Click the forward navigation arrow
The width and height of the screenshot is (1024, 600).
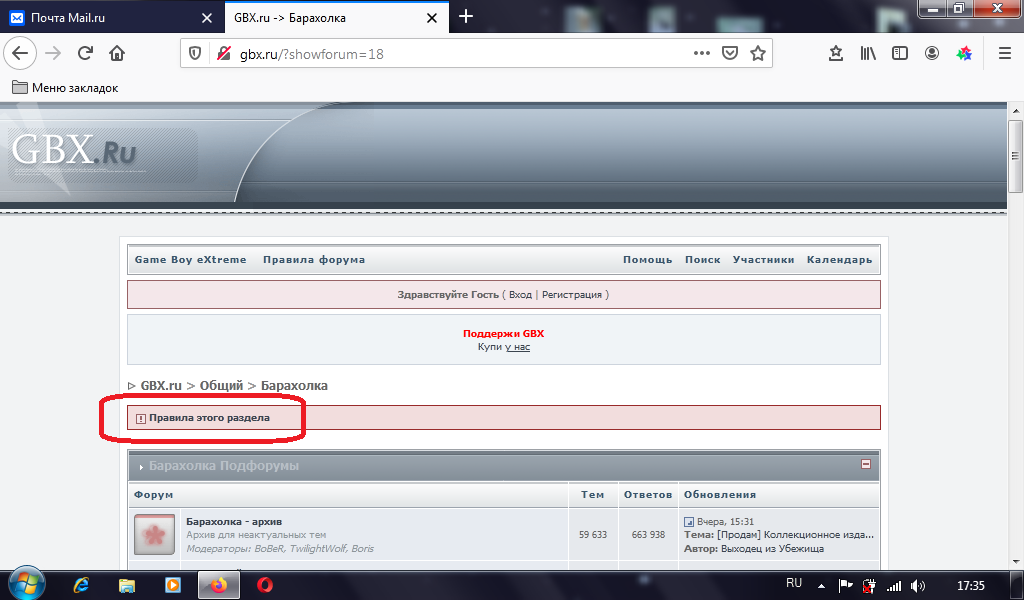pos(53,54)
